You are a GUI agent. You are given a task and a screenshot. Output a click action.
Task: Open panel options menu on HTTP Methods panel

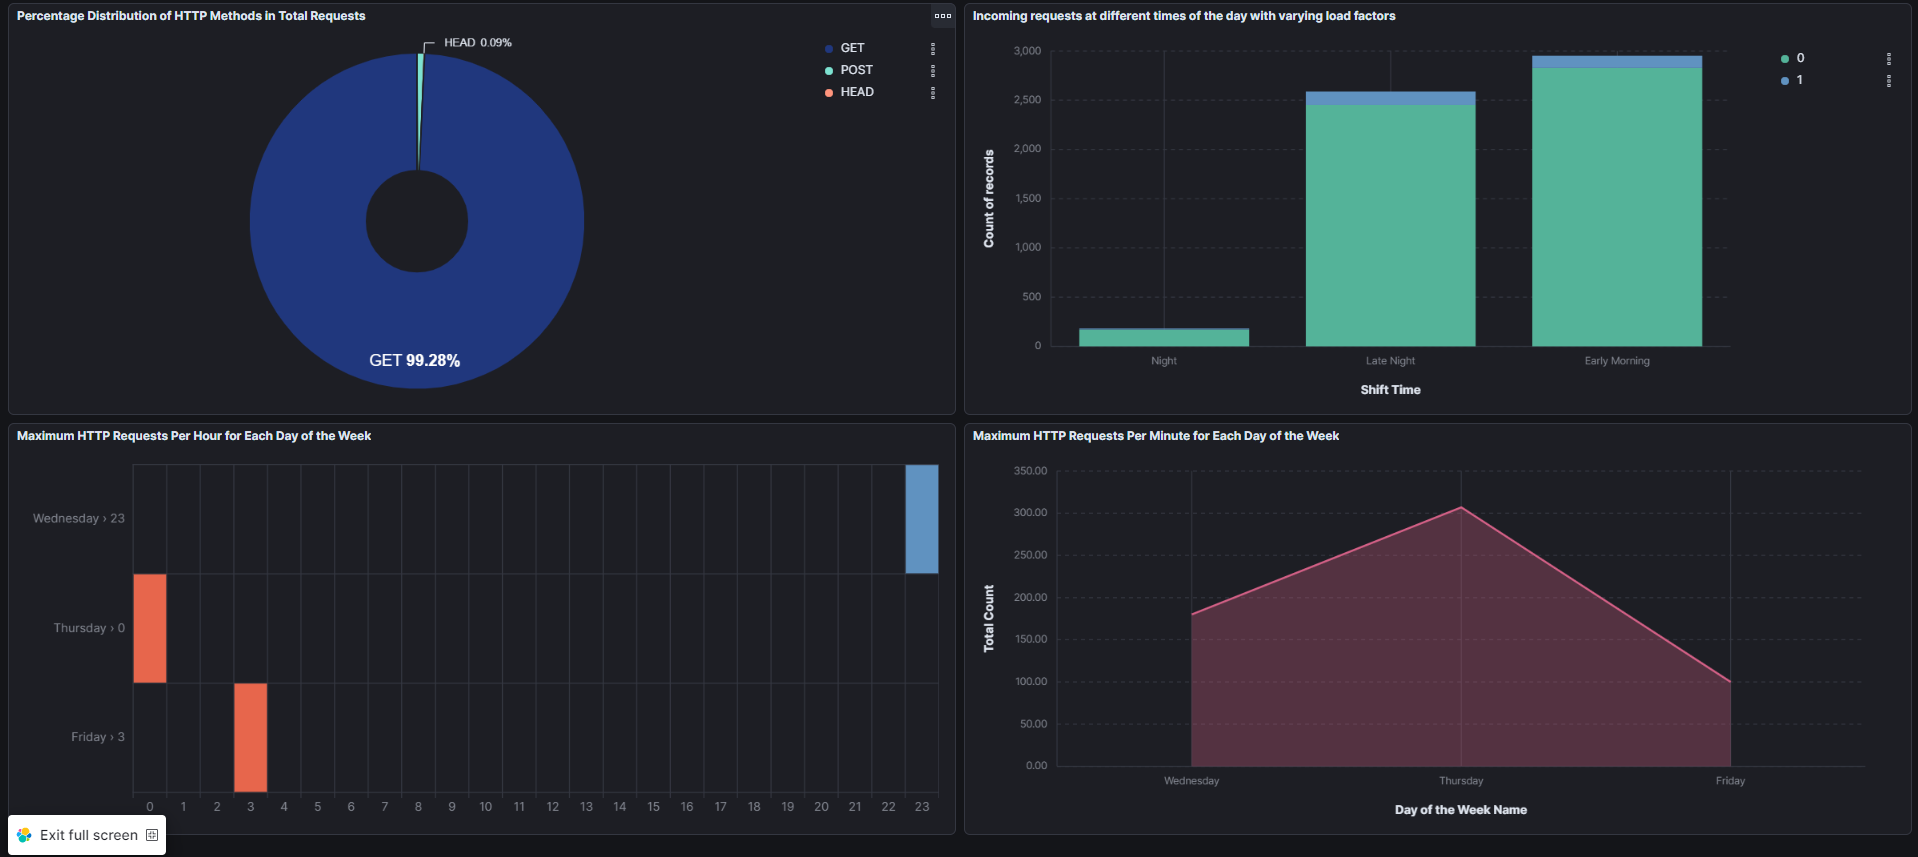[x=942, y=15]
